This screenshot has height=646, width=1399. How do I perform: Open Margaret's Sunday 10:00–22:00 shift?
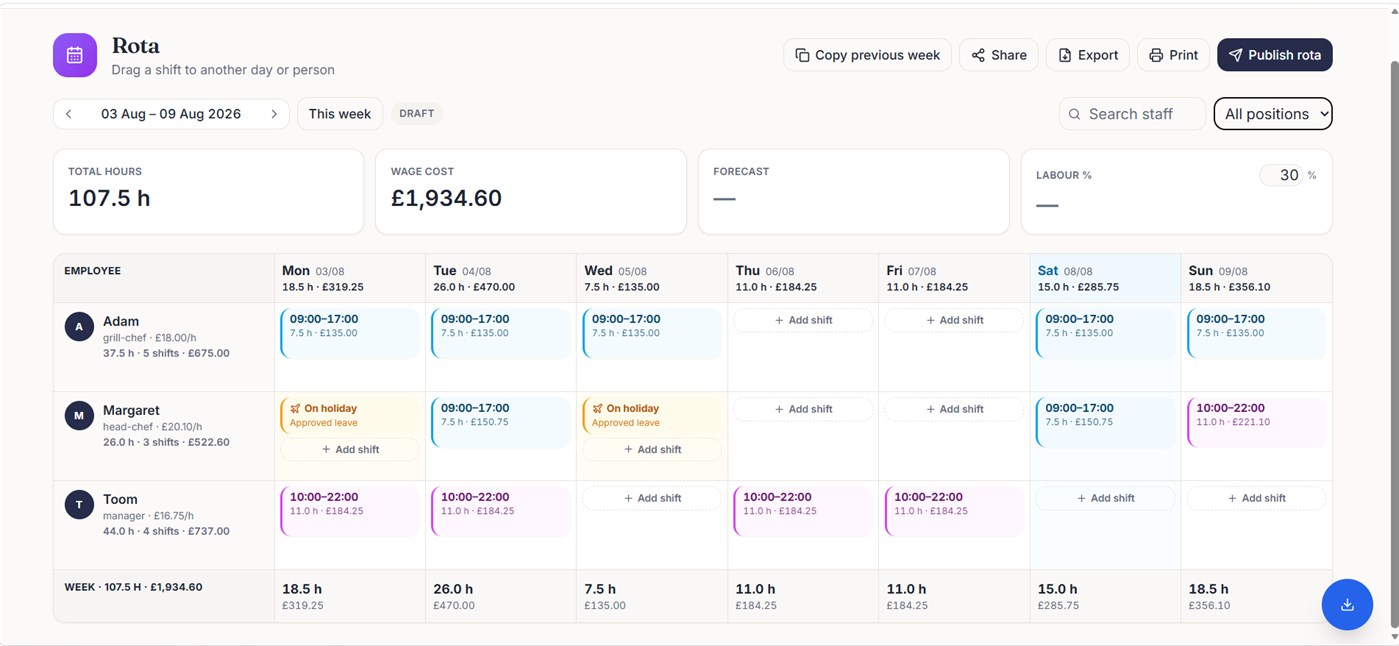click(x=1256, y=422)
